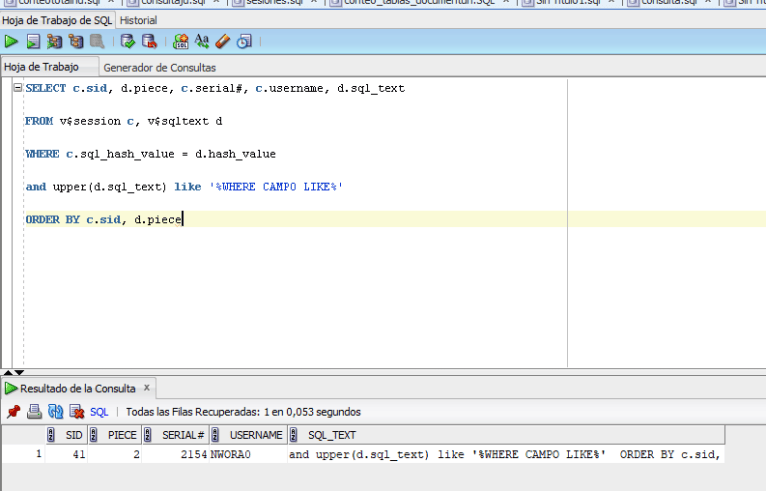766x491 pixels.
Task: Click the printer icon in the results toolbar
Action: point(34,412)
